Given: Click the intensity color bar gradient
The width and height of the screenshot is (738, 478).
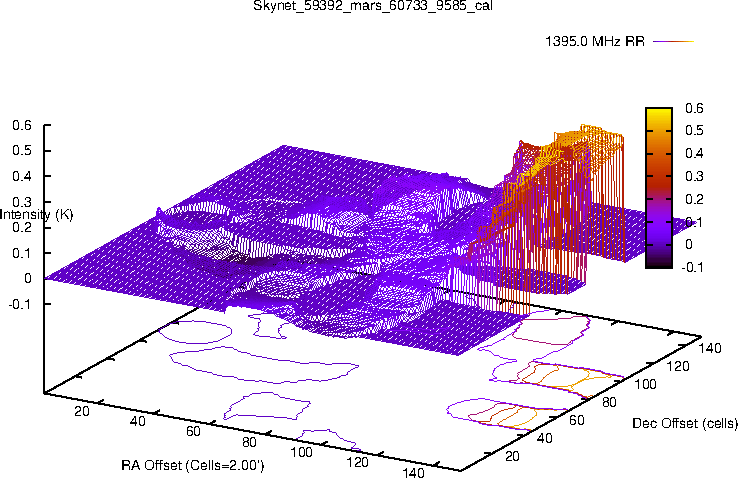Looking at the screenshot, I should (x=659, y=188).
